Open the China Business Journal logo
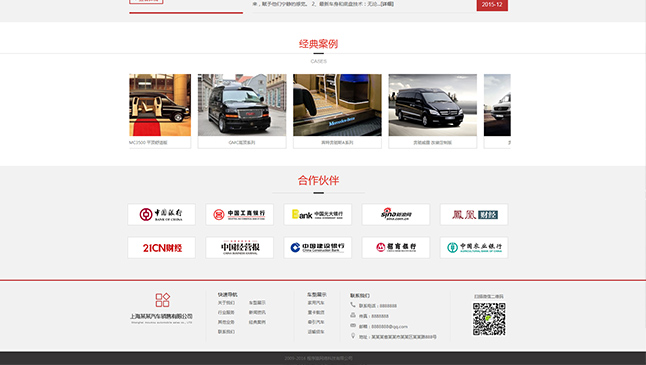Screen dimensions: 646x365 pos(239,248)
